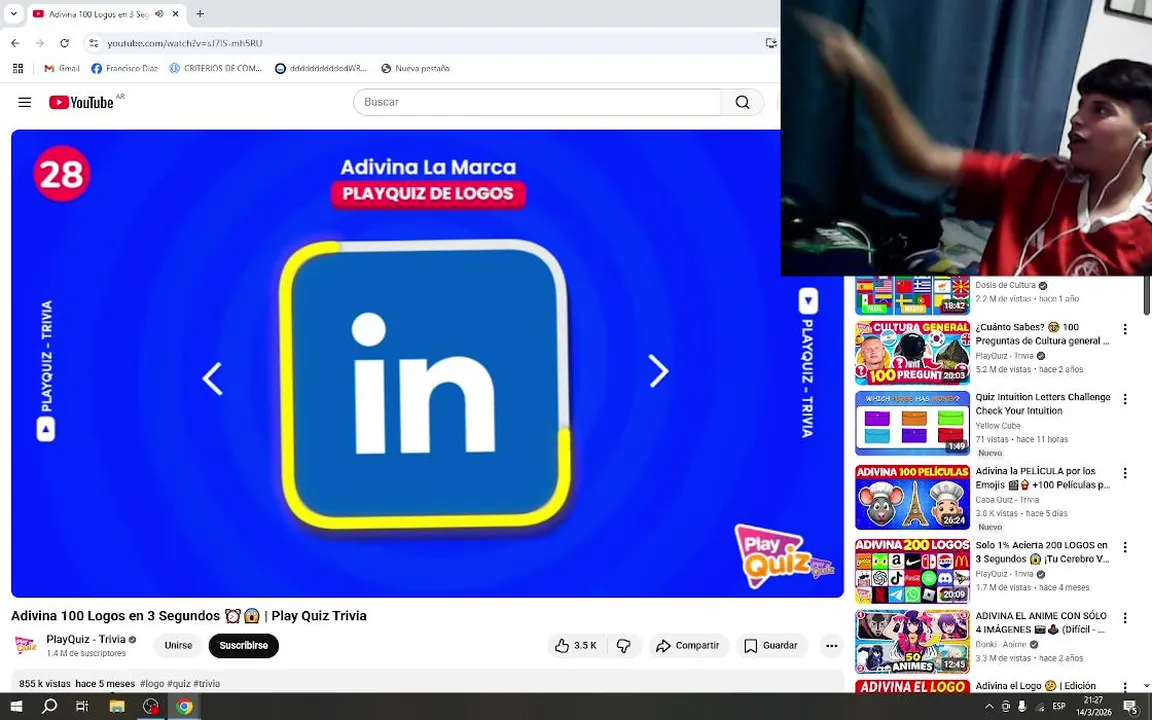The image size is (1152, 720).
Task: Open the three-dot more actions under video
Action: pos(832,645)
